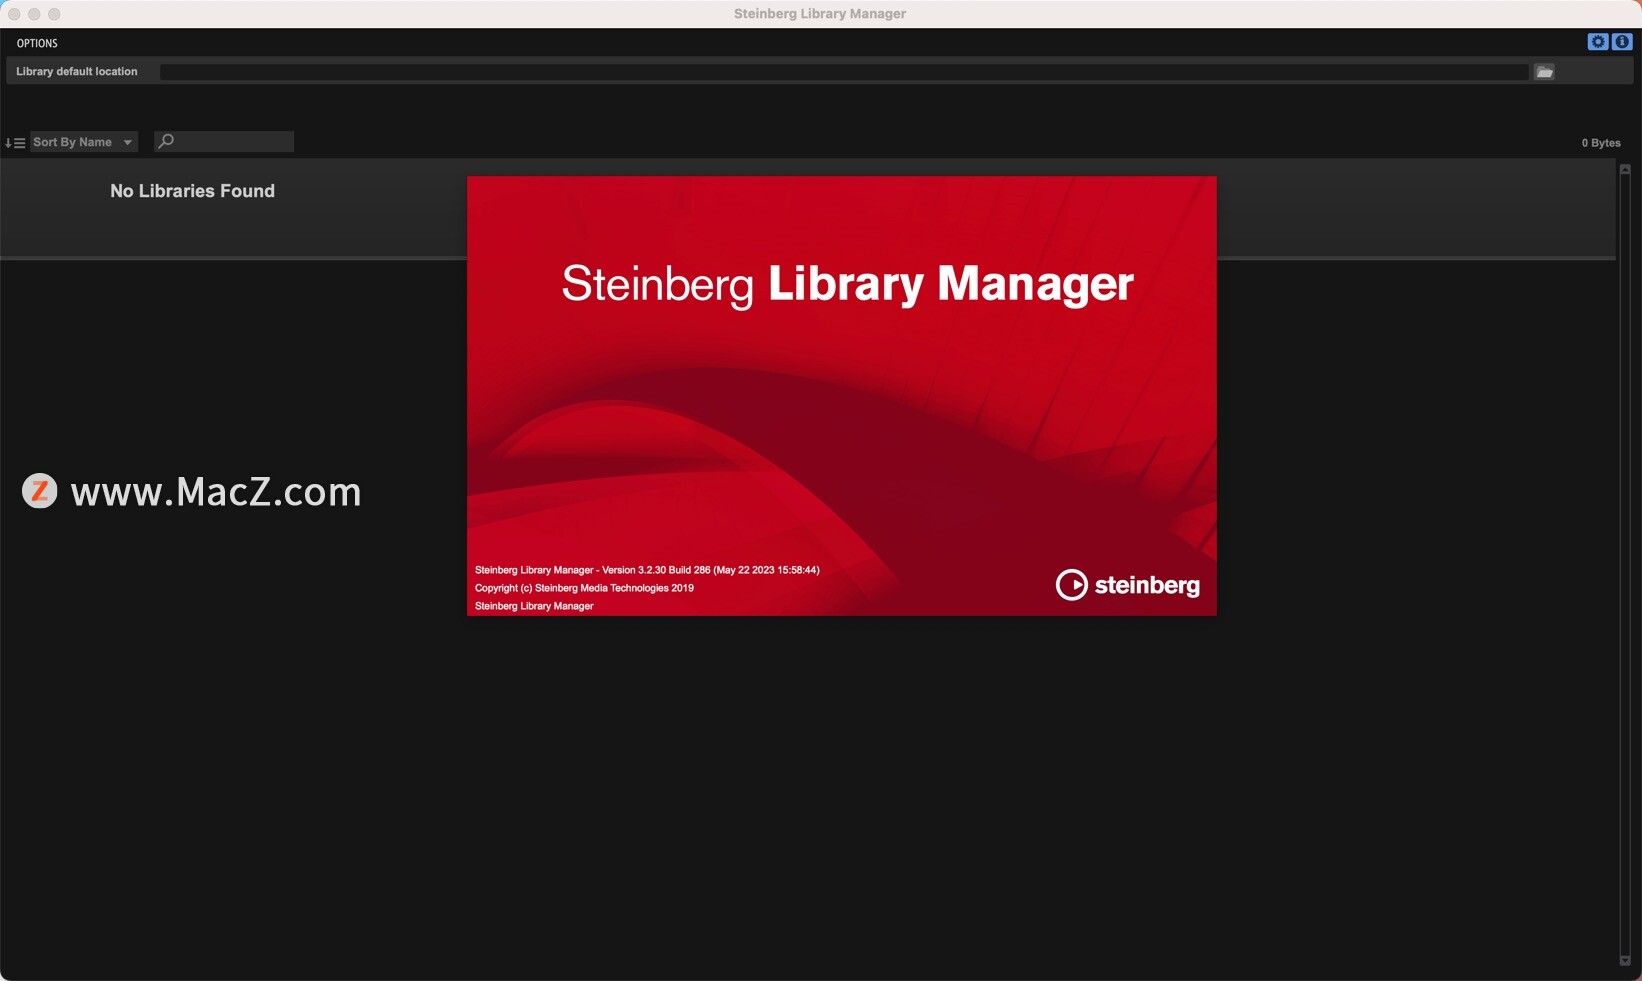Screen dimensions: 1642x981
Task: Toggle the sort order direction icon
Action: tap(15, 142)
